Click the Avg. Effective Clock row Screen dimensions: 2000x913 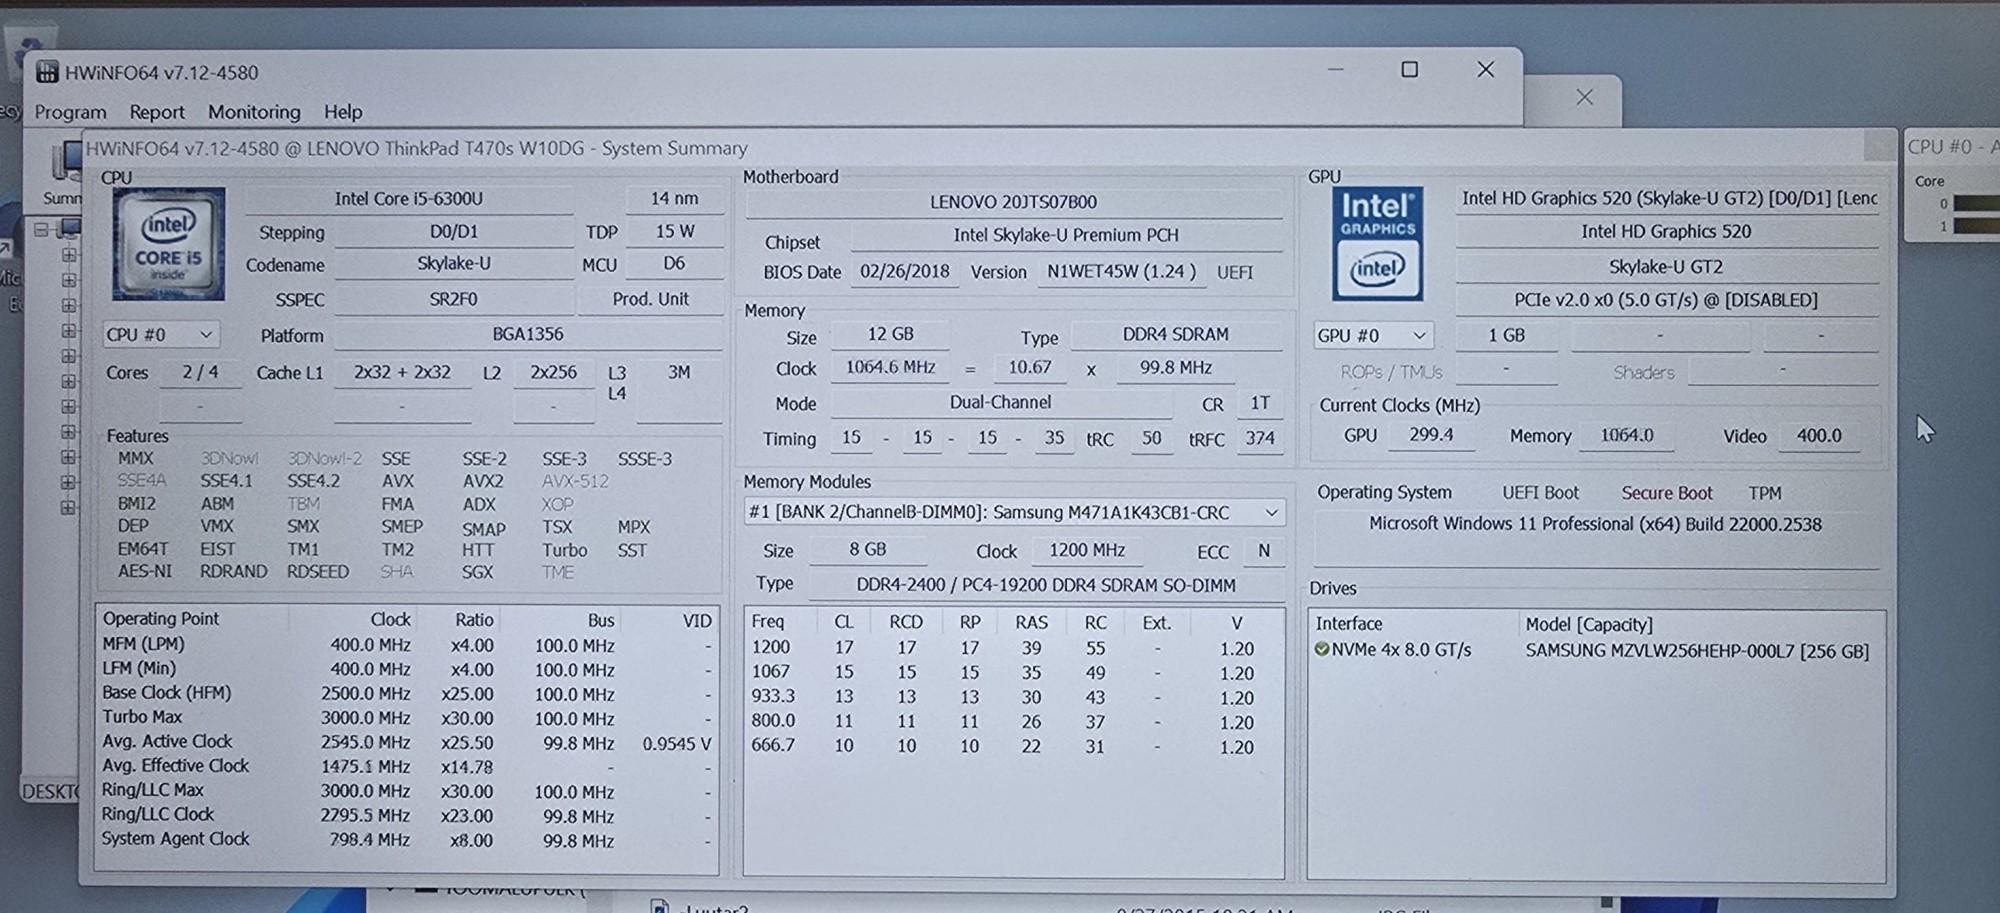408,767
